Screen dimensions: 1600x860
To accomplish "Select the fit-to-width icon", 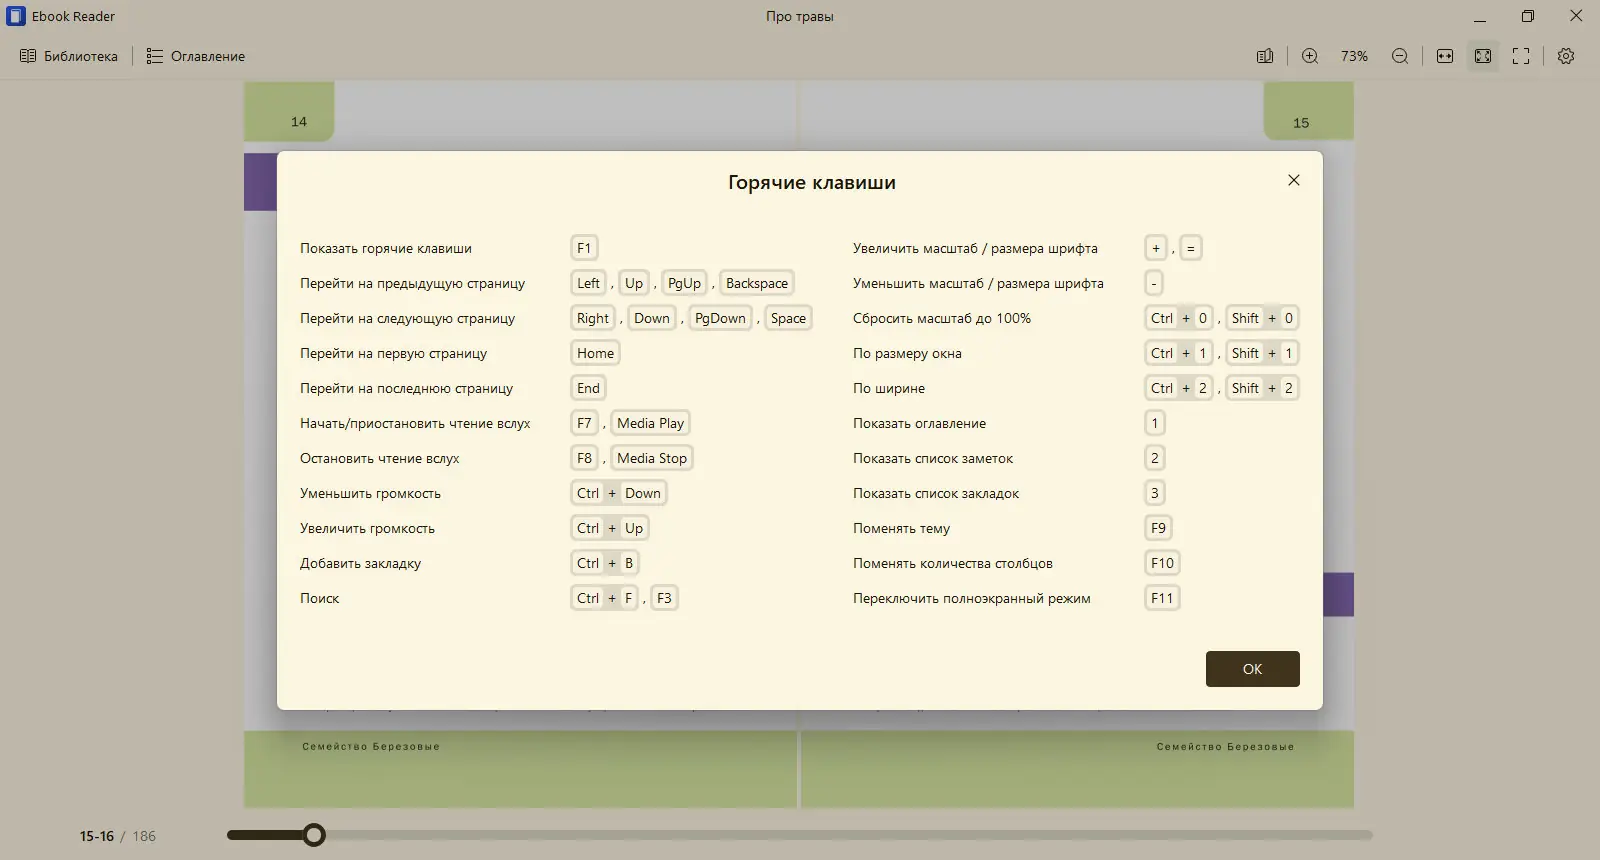I will click(x=1445, y=56).
